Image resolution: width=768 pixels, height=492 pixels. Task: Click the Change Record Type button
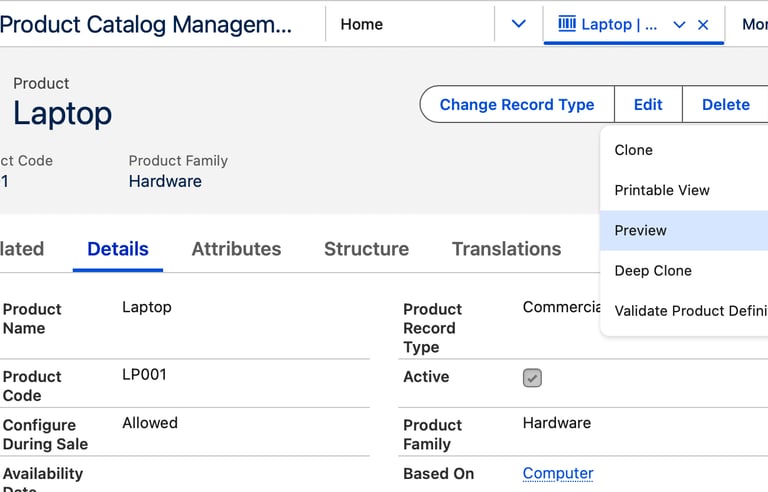coord(516,104)
